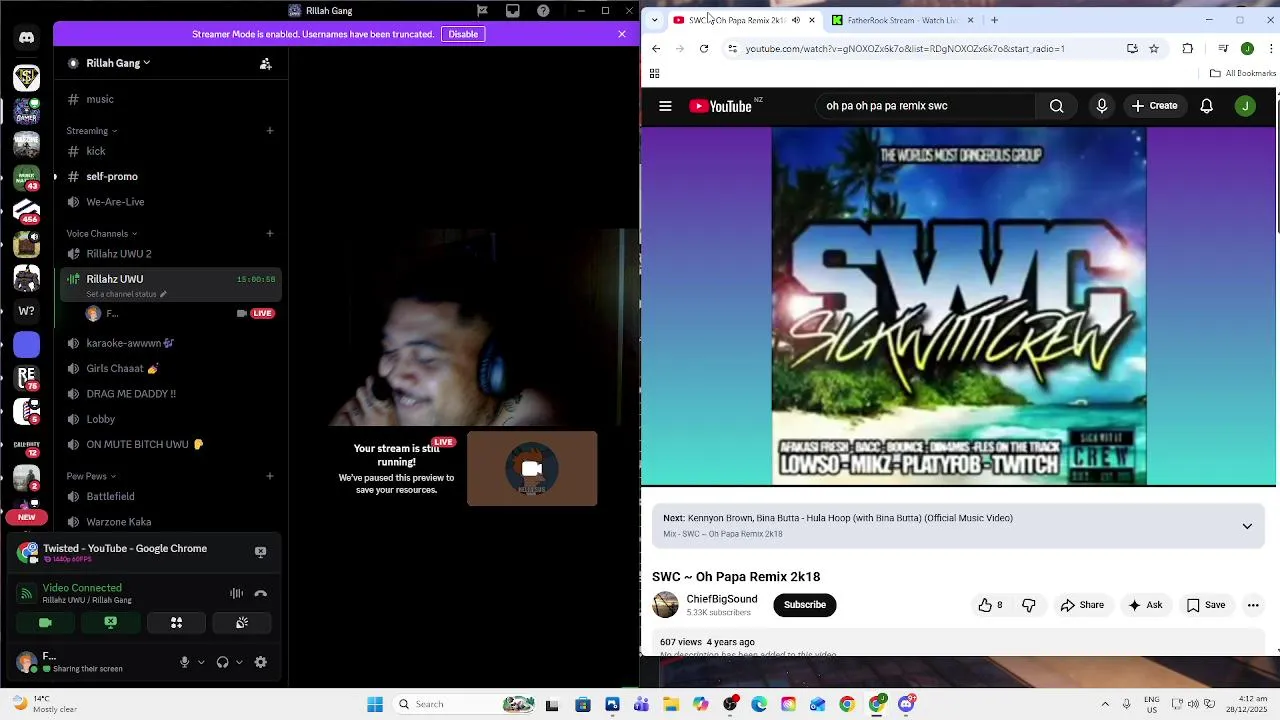Create a channel in Pew Pews category
1280x720 pixels.
[269, 477]
